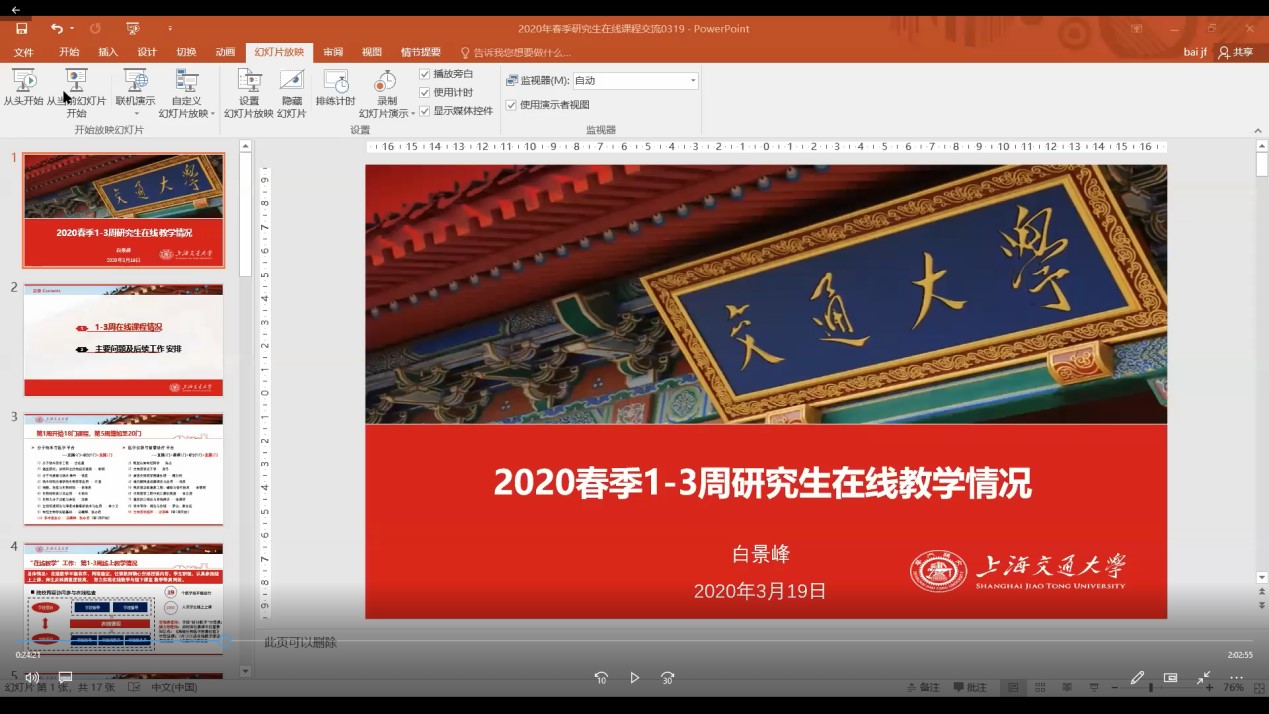This screenshot has height=714, width=1269.
Task: Select slide 2 thumbnail in the panel
Action: [x=123, y=340]
